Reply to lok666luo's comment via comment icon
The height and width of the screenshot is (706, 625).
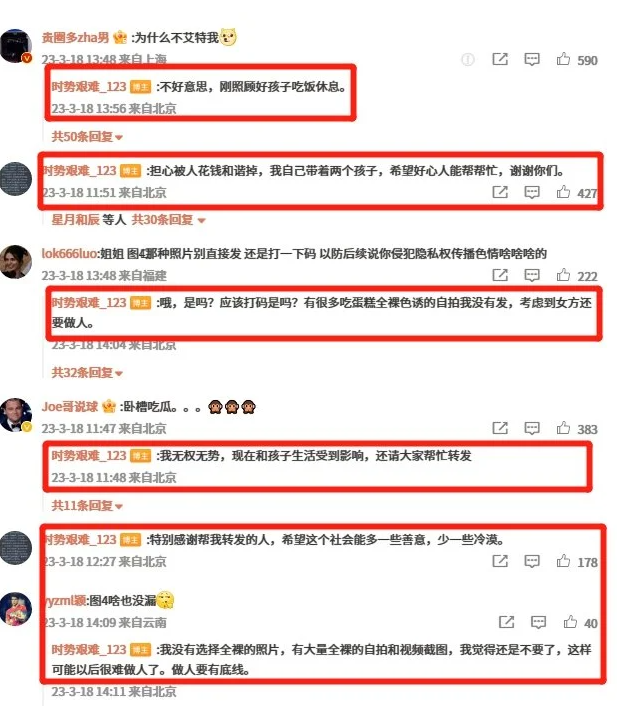coord(532,275)
